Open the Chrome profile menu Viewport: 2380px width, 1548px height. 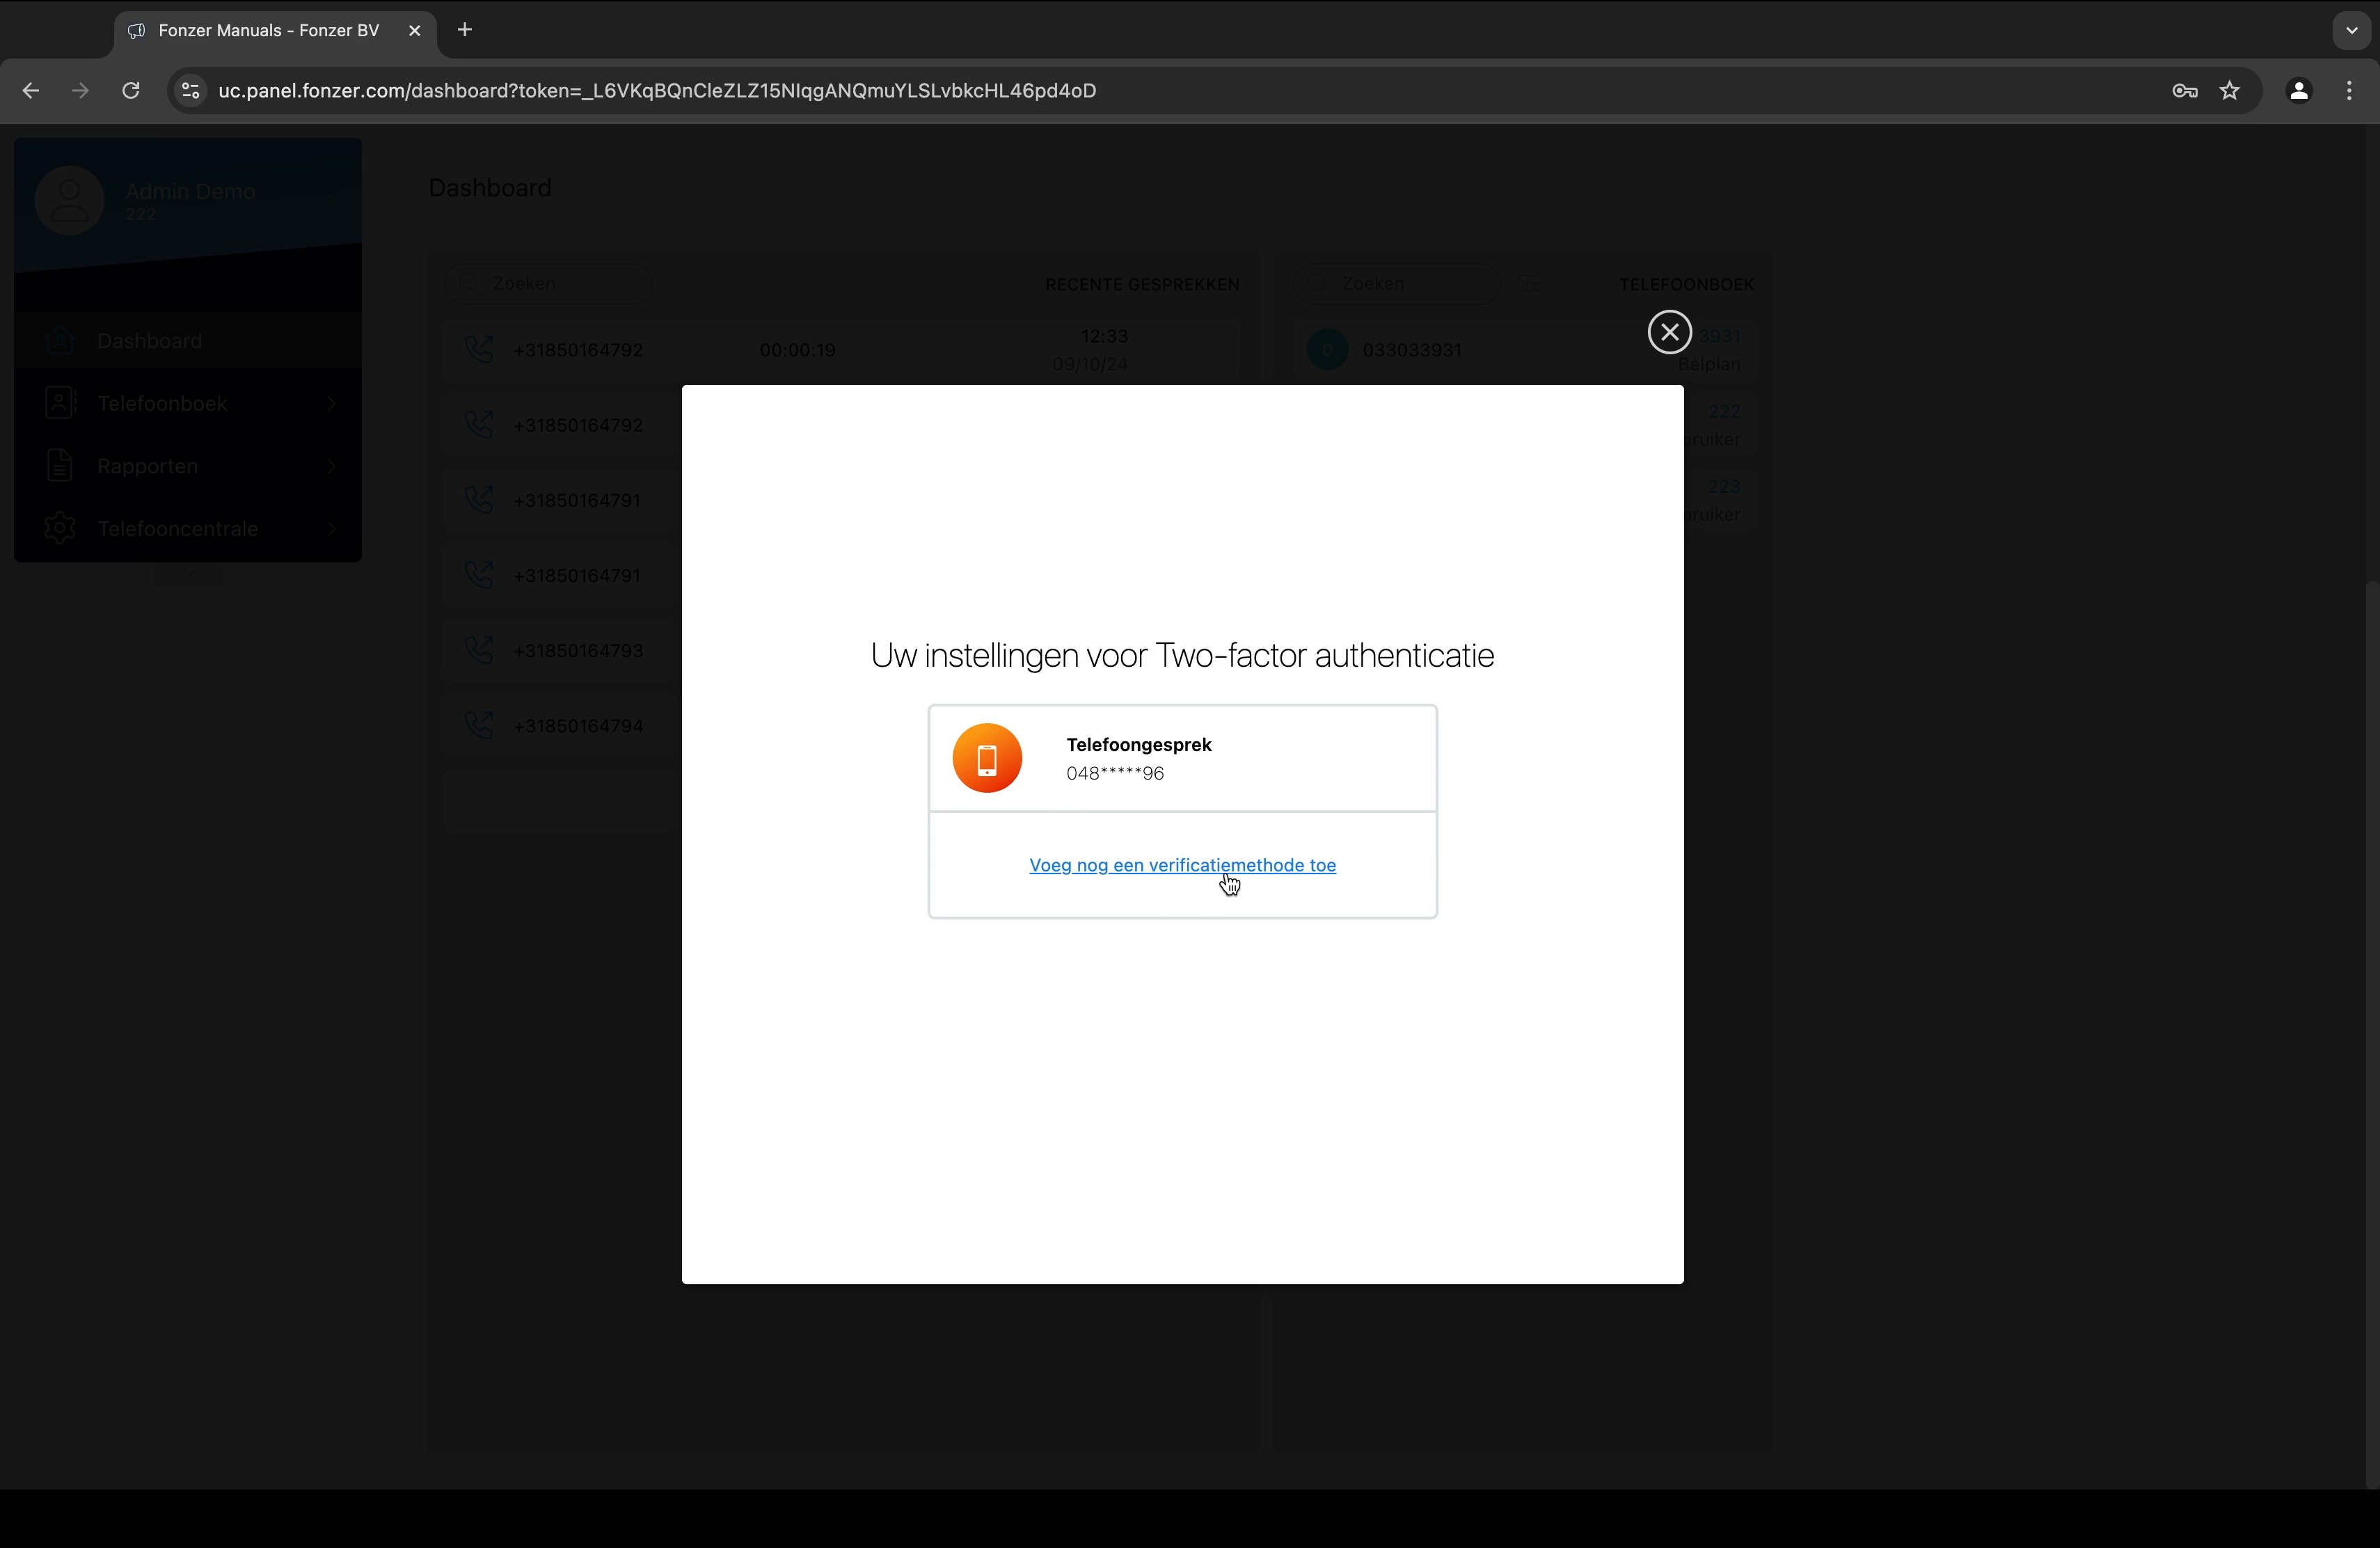tap(2299, 91)
